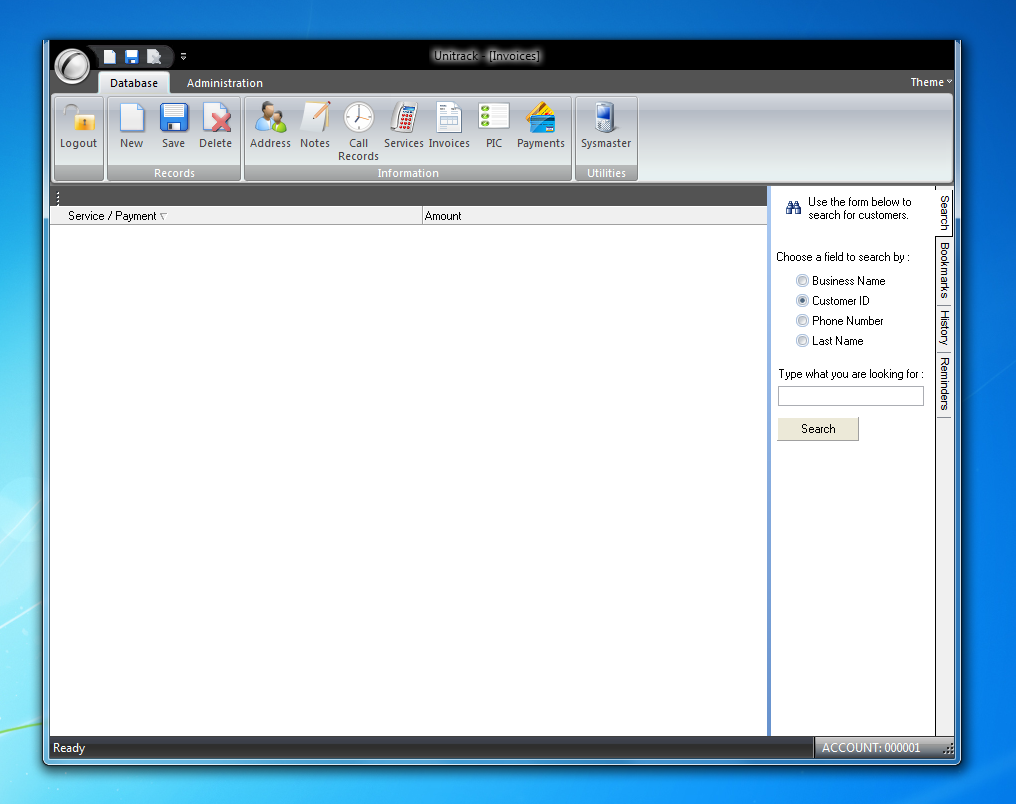
Task: Expand the quick access toolbar customize arrow
Action: [183, 57]
